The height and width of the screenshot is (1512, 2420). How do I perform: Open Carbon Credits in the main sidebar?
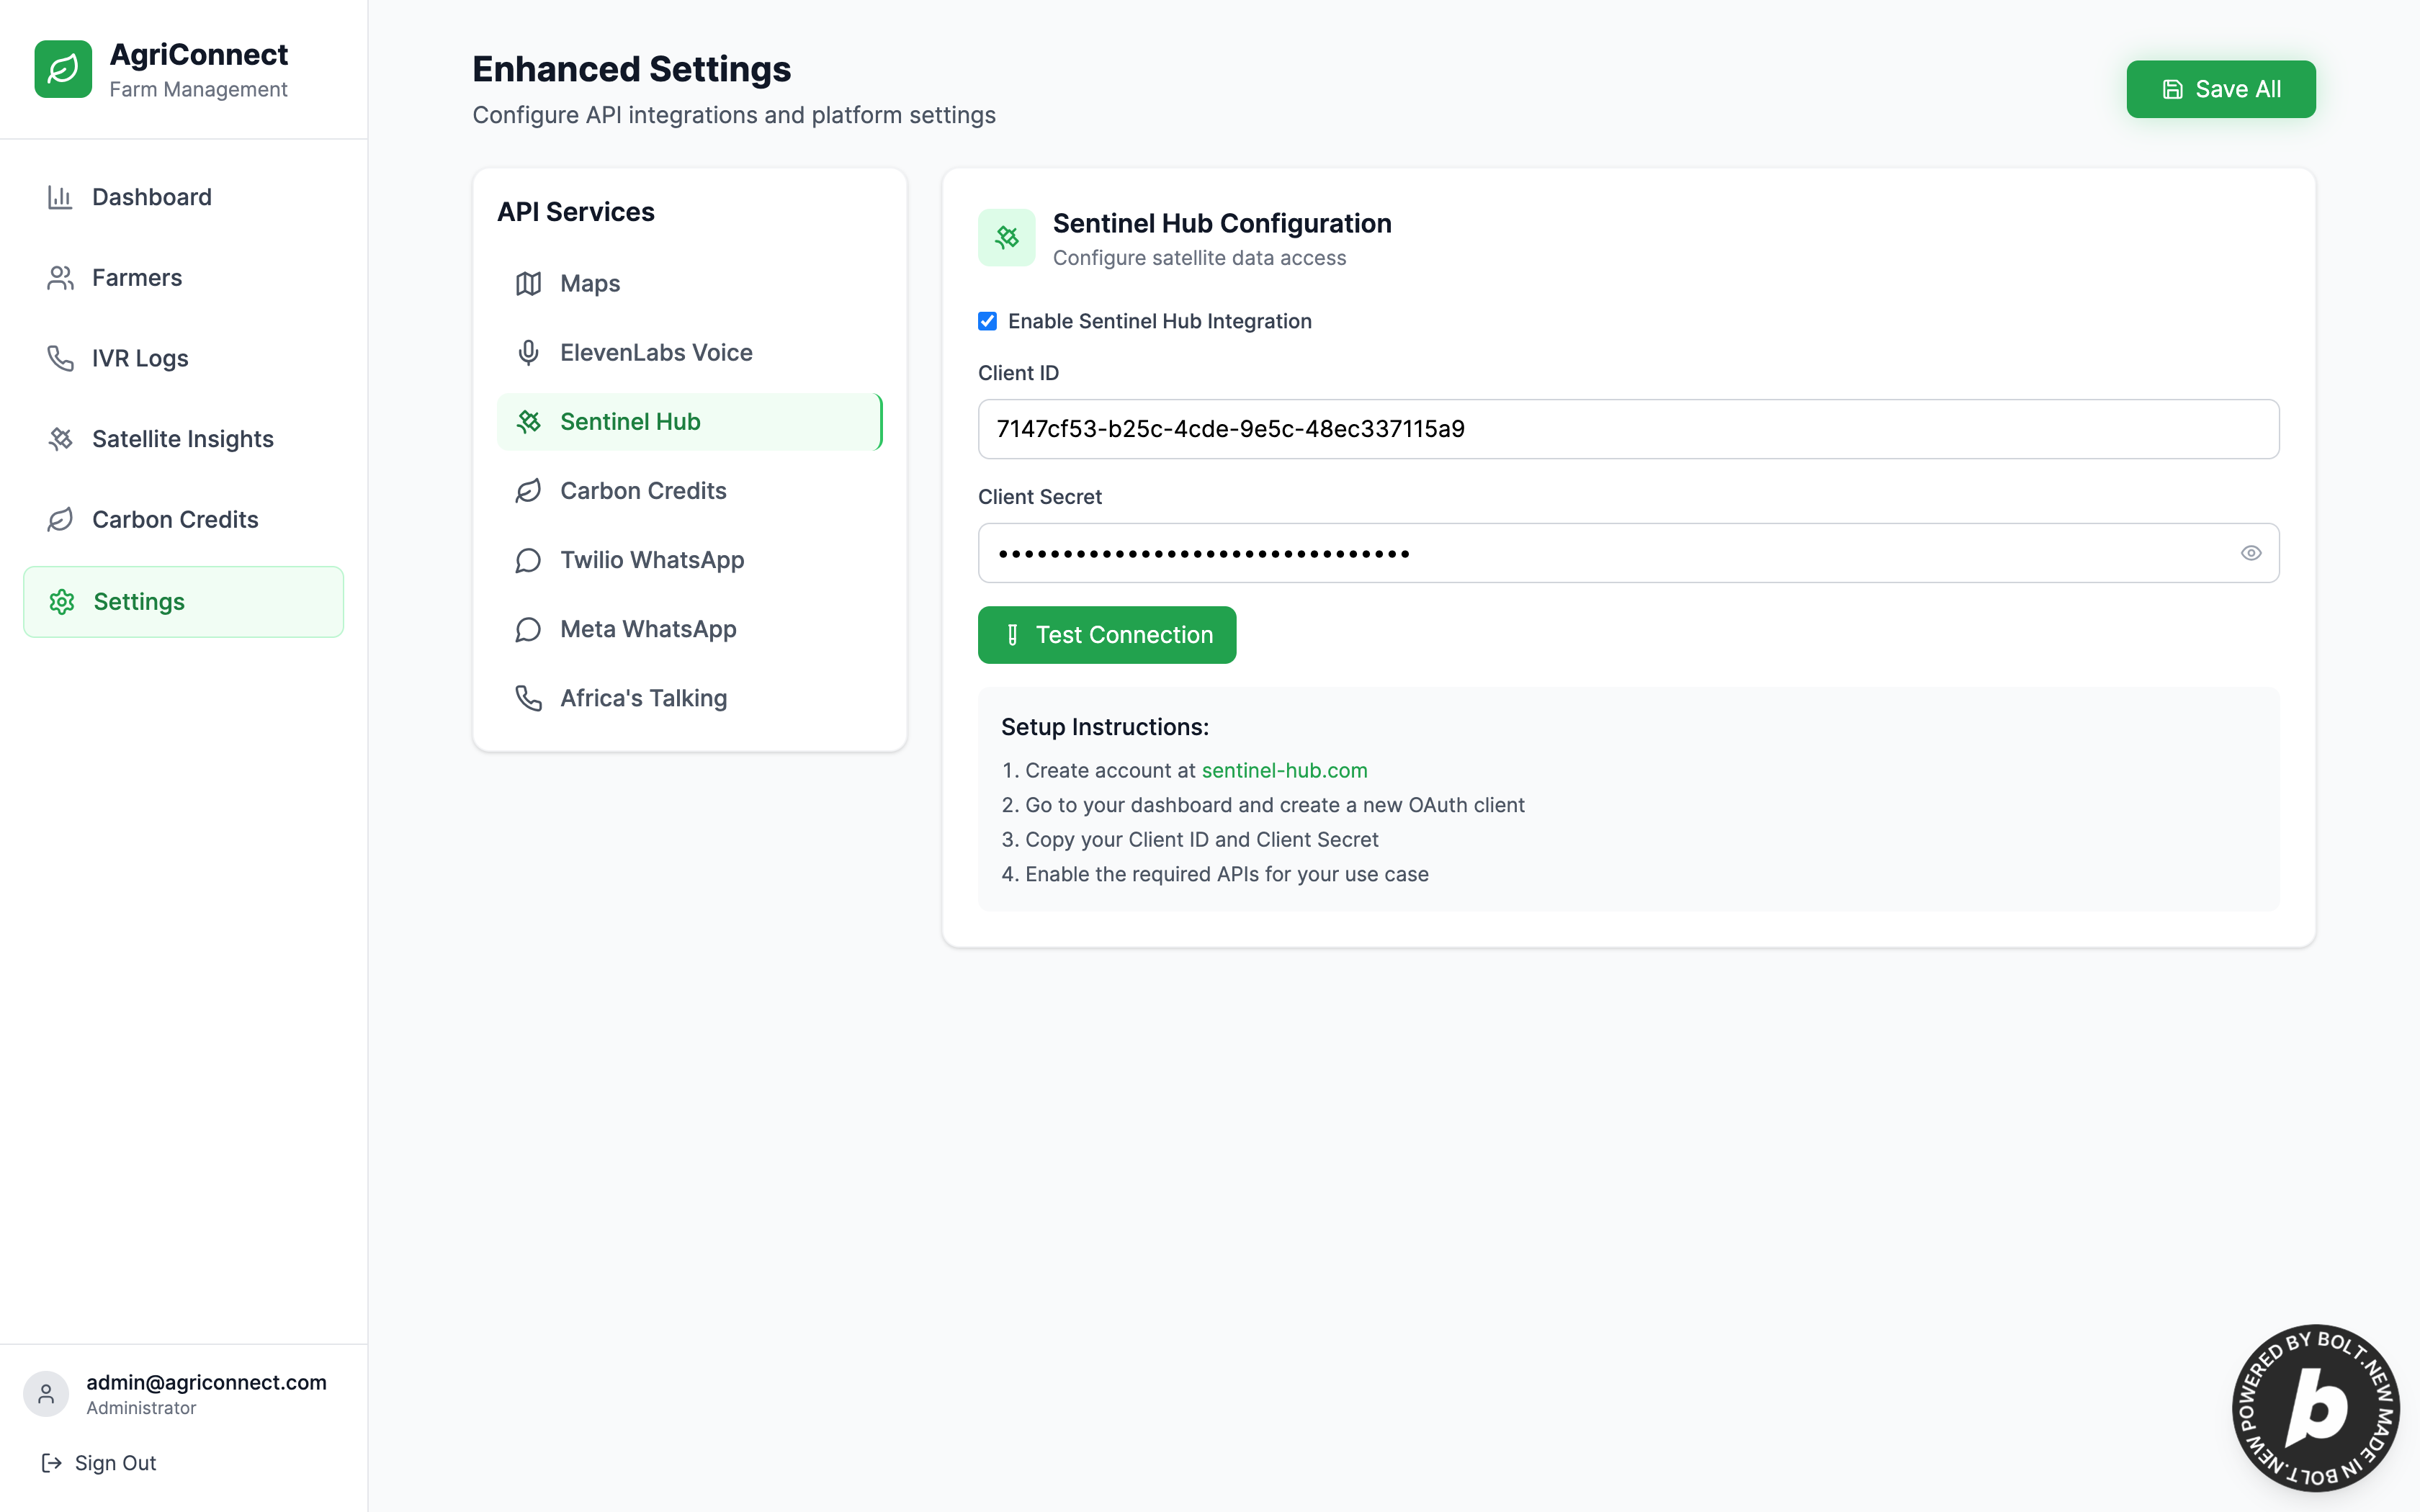[x=175, y=520]
